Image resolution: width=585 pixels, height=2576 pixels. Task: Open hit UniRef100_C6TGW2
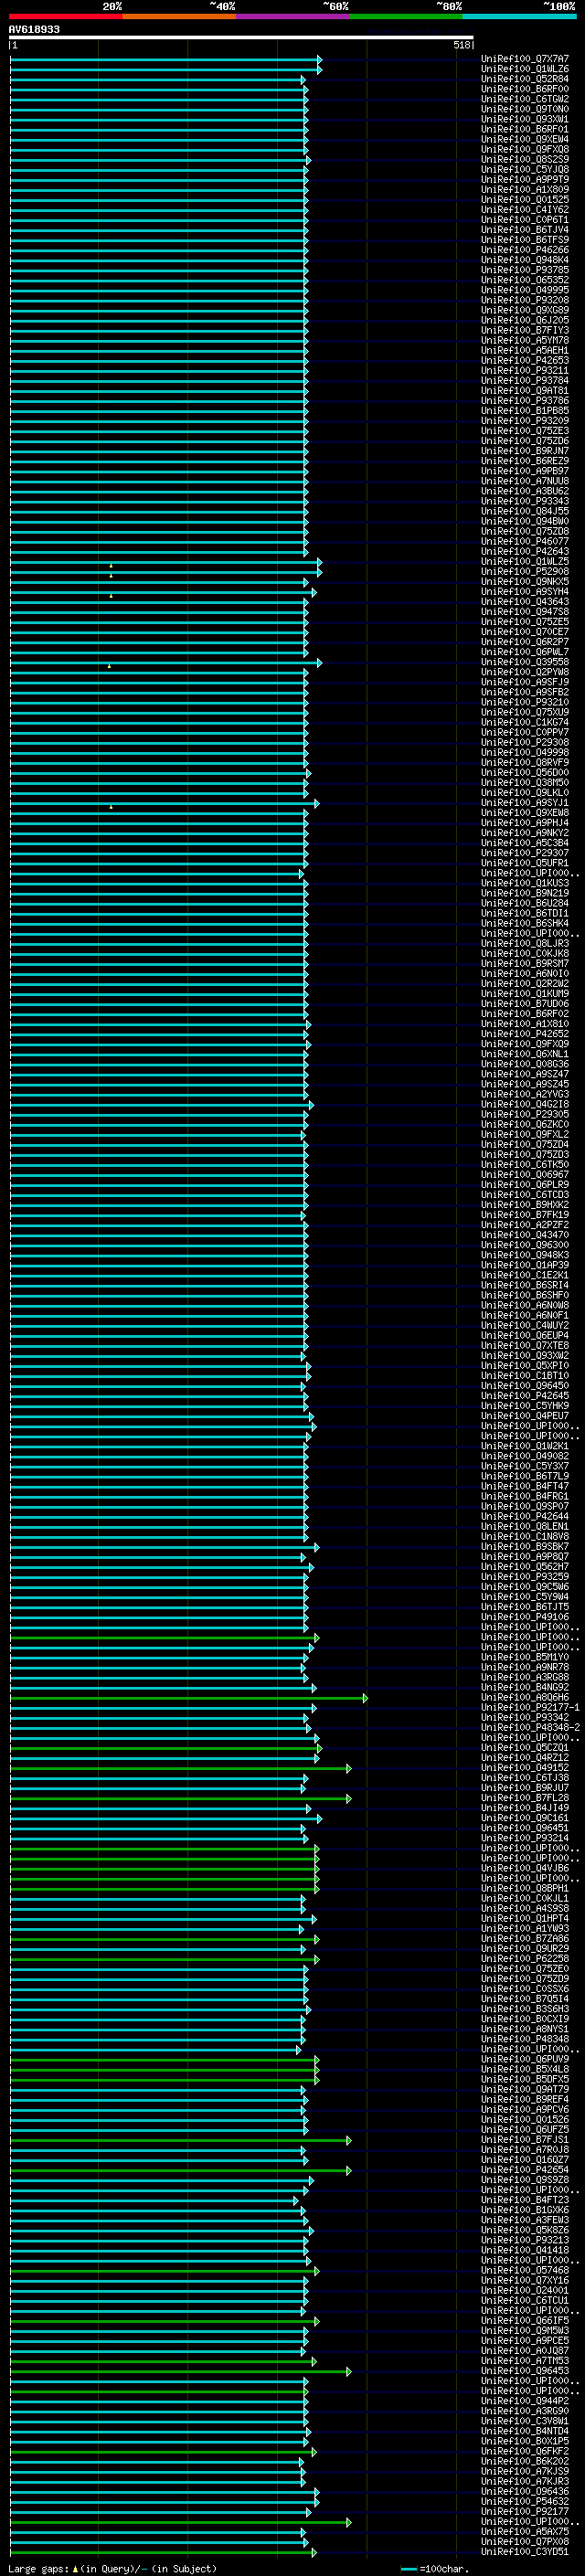[x=525, y=99]
